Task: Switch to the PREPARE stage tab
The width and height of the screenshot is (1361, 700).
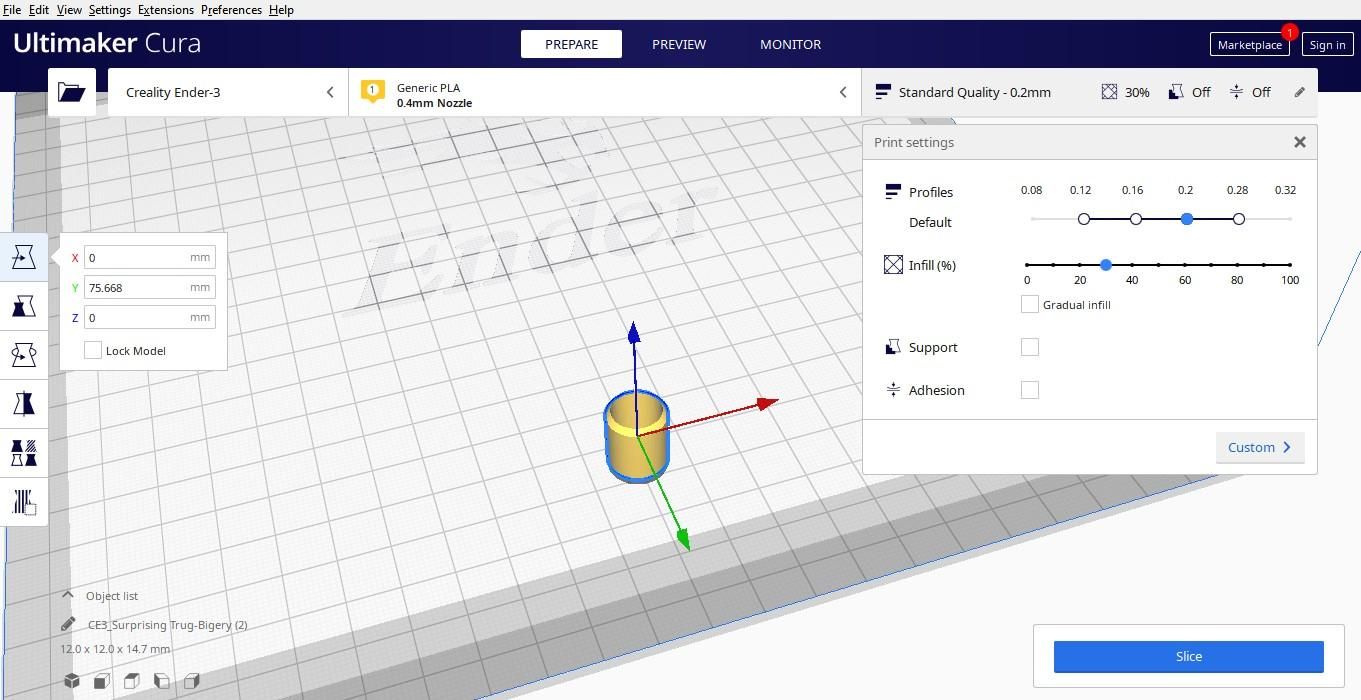Action: pos(571,44)
